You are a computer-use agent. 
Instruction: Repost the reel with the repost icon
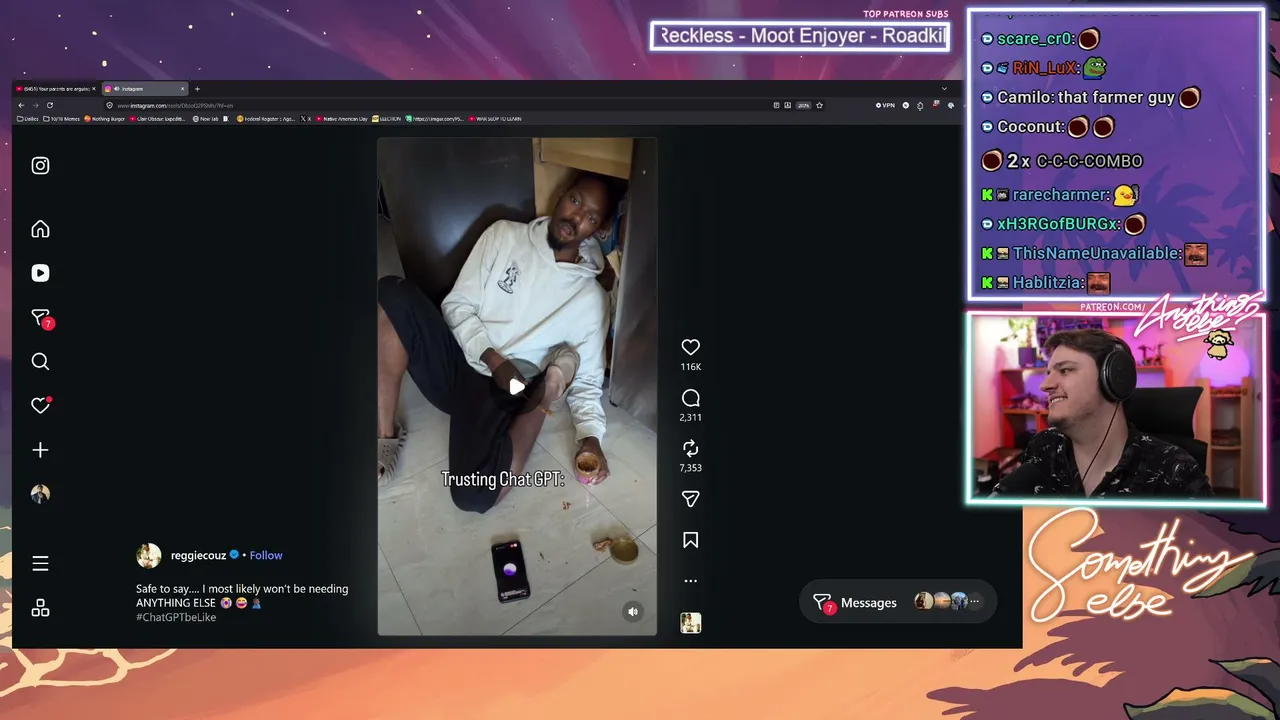(690, 449)
